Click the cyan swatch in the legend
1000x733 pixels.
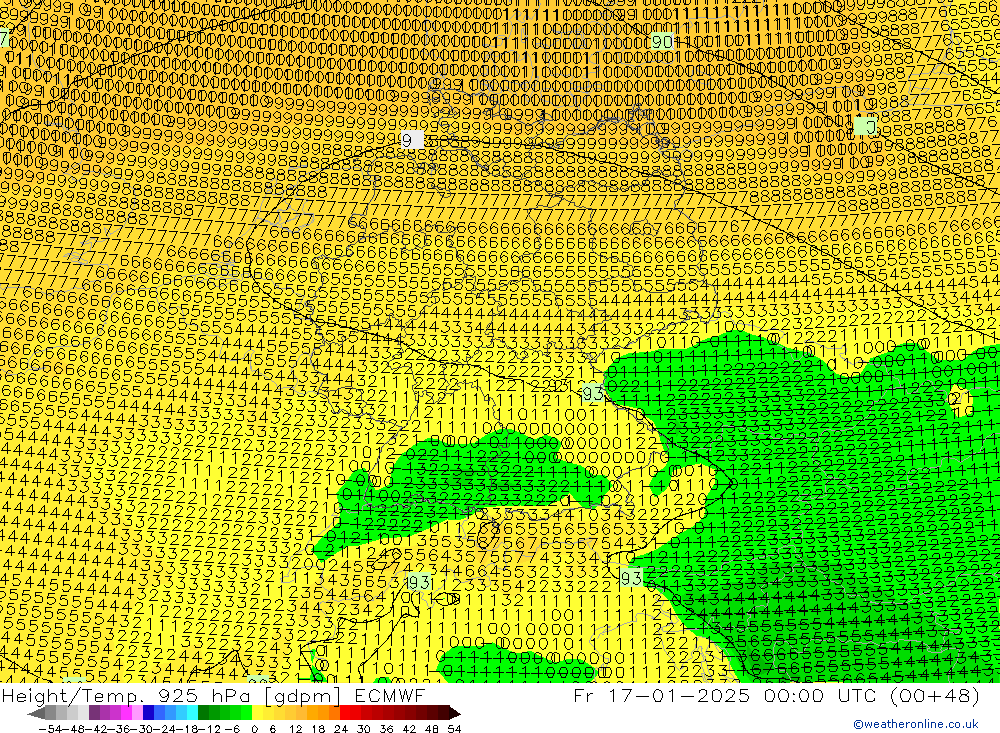[192, 714]
